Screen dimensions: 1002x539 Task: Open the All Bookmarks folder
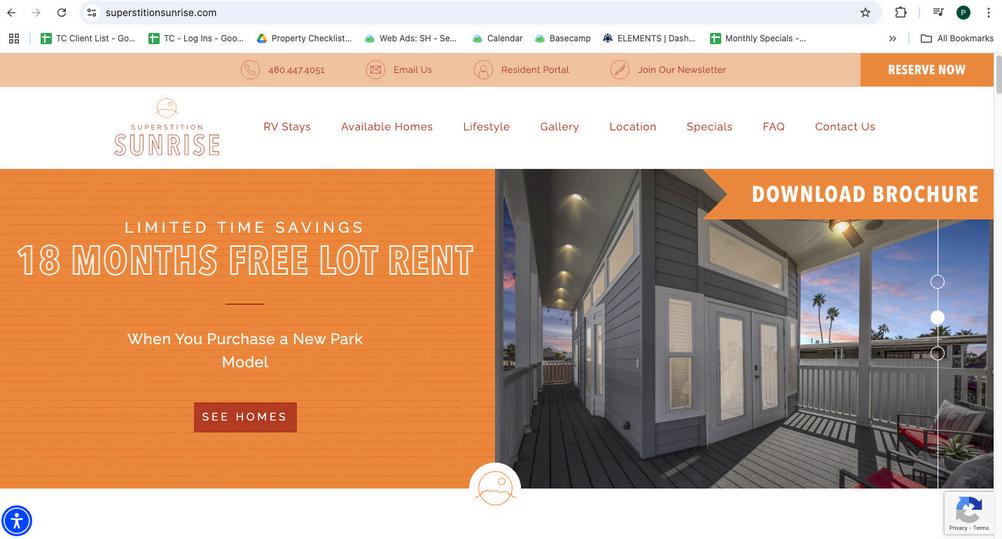957,38
